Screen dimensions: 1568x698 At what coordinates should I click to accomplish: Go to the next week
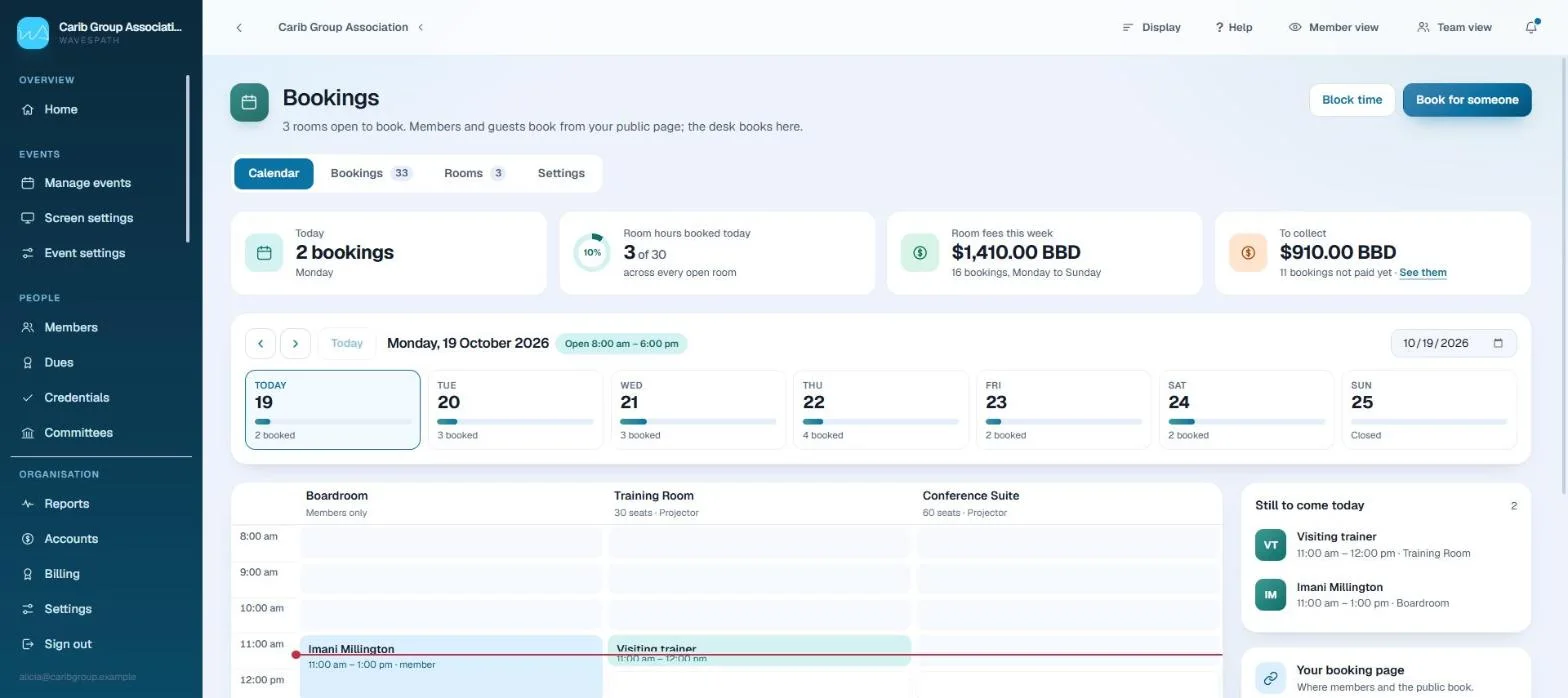click(295, 343)
